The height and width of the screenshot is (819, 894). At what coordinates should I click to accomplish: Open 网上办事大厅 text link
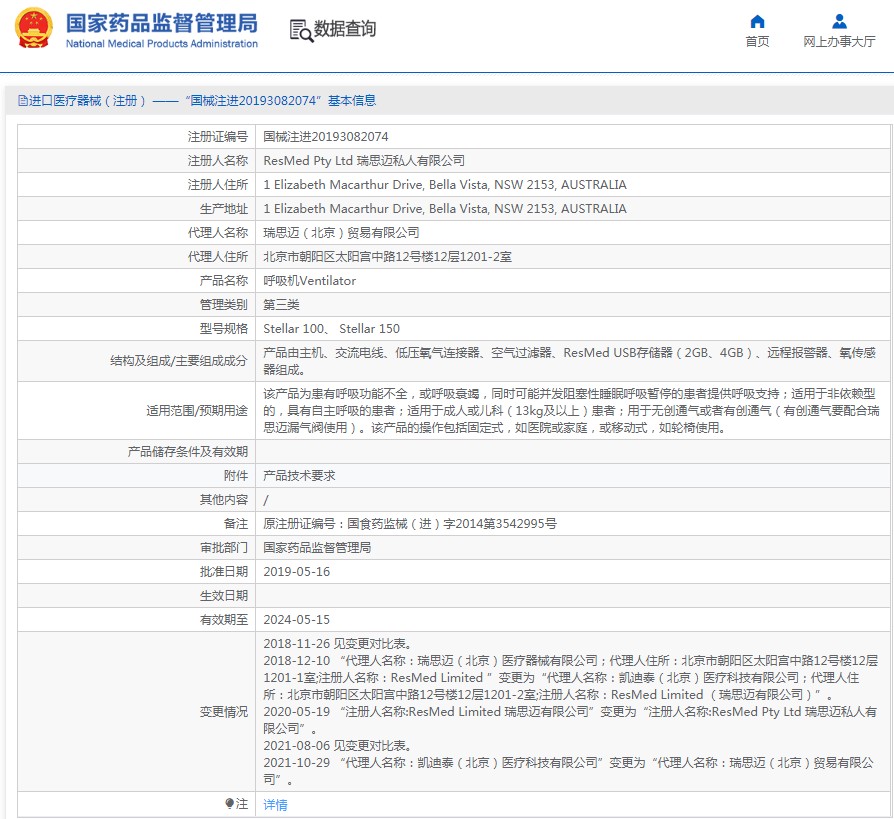tap(839, 42)
